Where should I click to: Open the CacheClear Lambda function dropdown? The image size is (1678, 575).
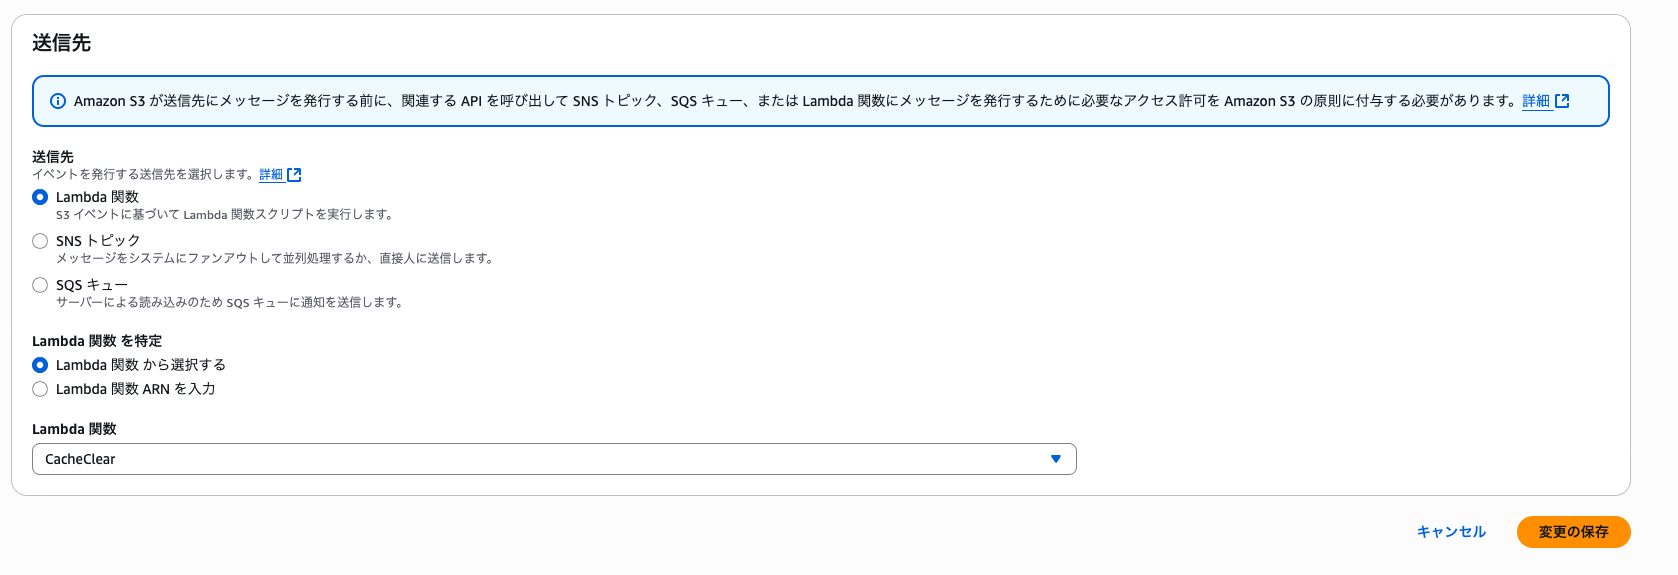point(554,459)
